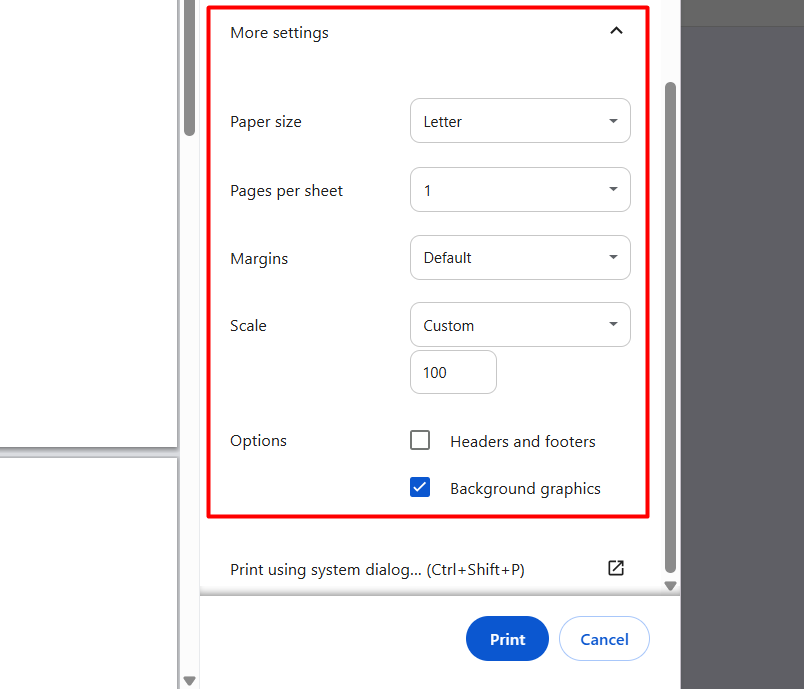Click the blue Print button

tap(507, 639)
